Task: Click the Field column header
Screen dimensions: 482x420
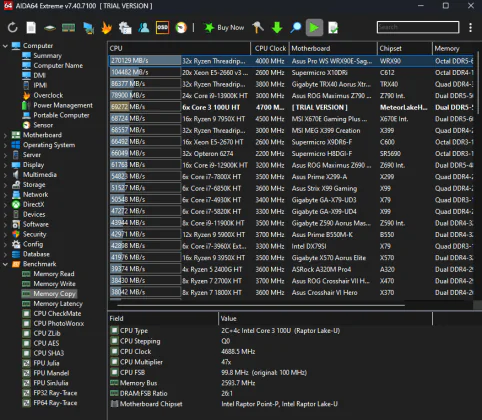Action: 163,319
